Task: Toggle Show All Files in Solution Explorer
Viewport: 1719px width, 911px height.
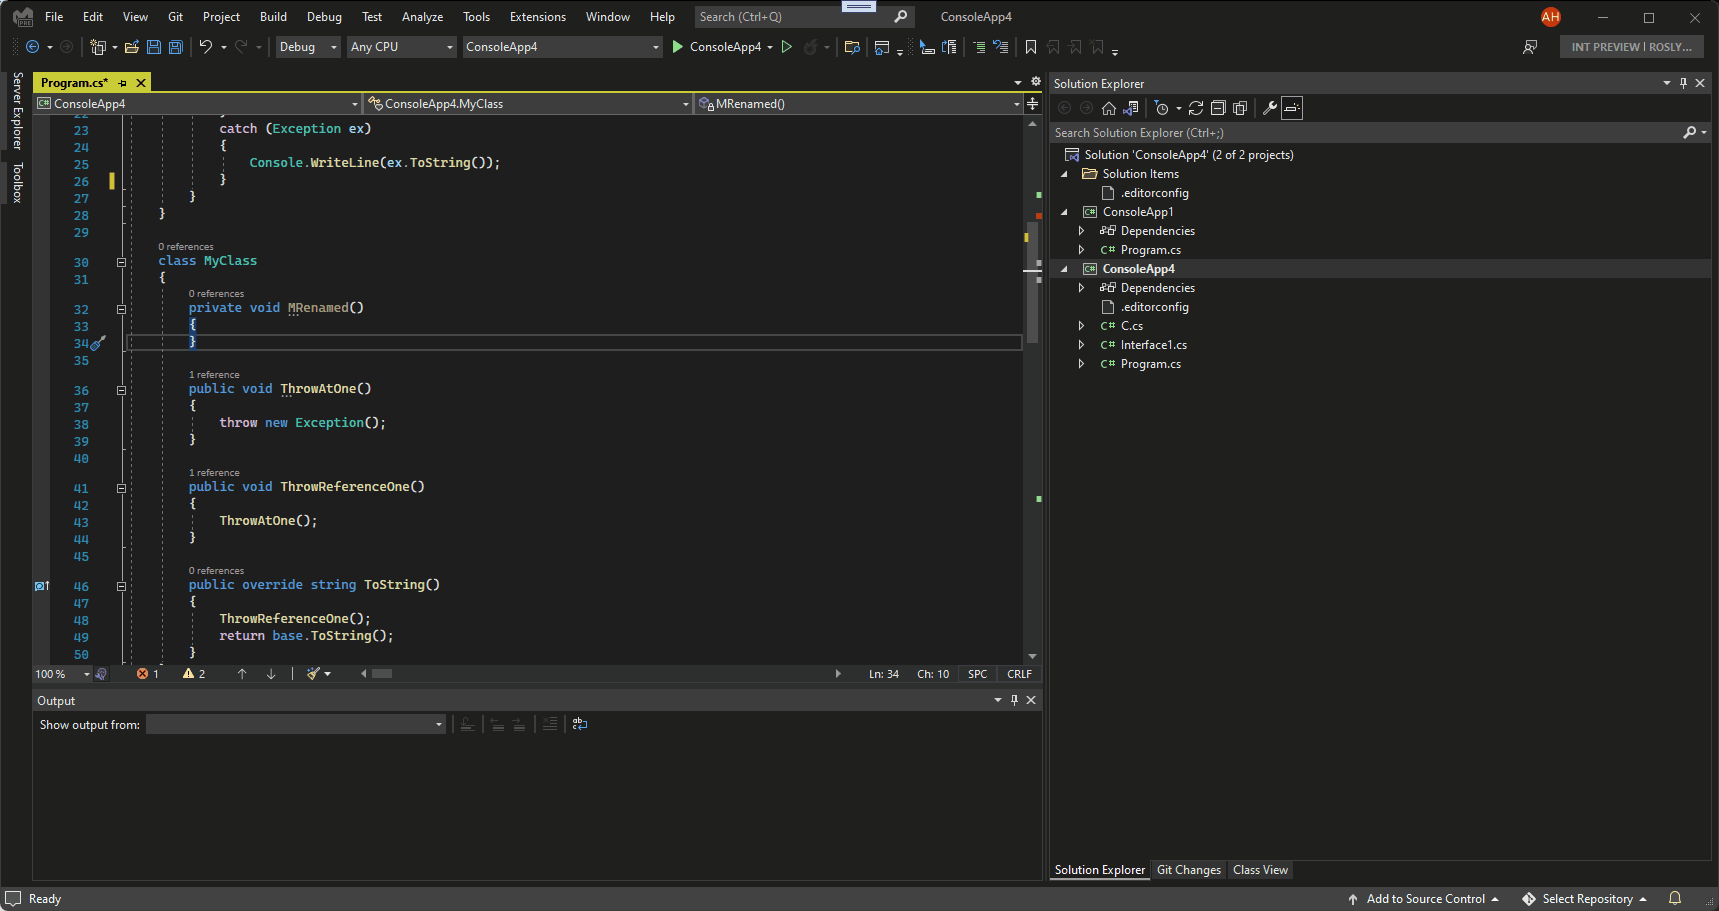Action: [1240, 108]
